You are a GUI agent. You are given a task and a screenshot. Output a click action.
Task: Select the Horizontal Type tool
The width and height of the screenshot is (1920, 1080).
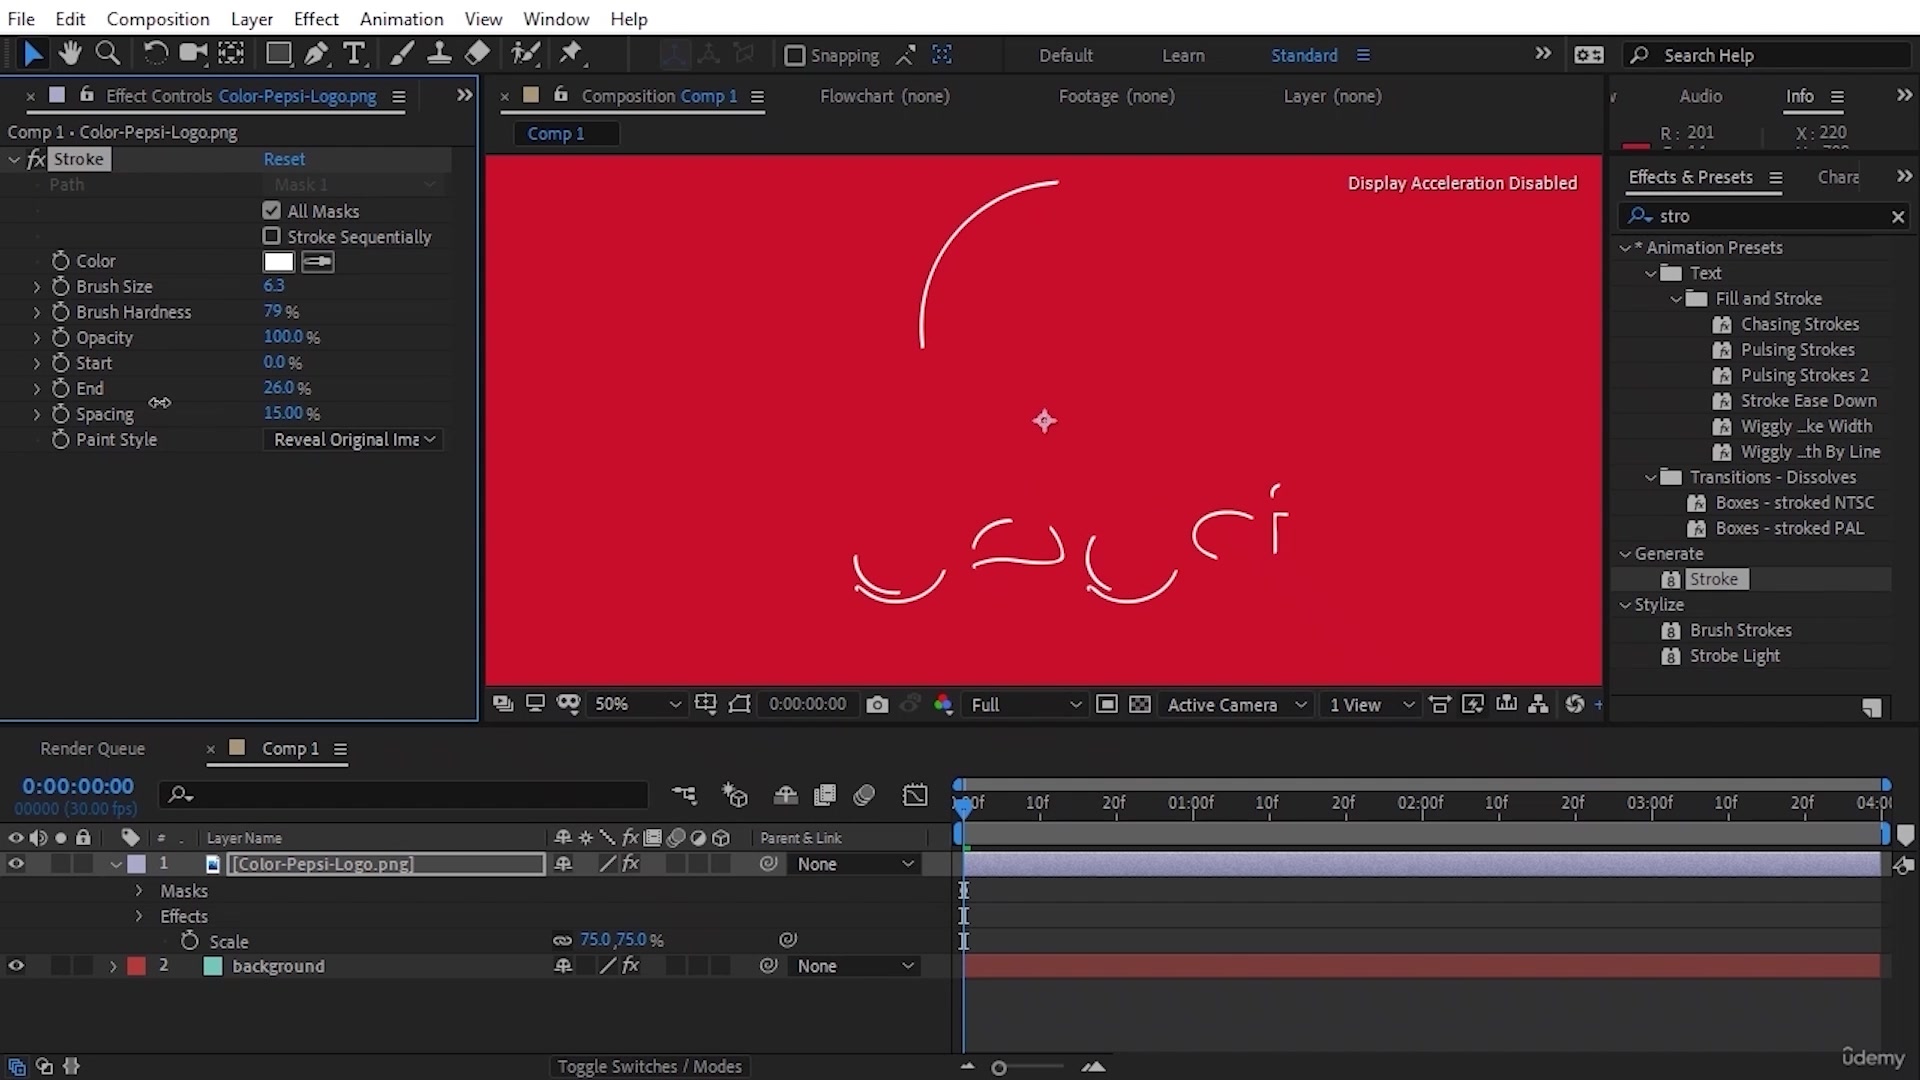point(354,54)
